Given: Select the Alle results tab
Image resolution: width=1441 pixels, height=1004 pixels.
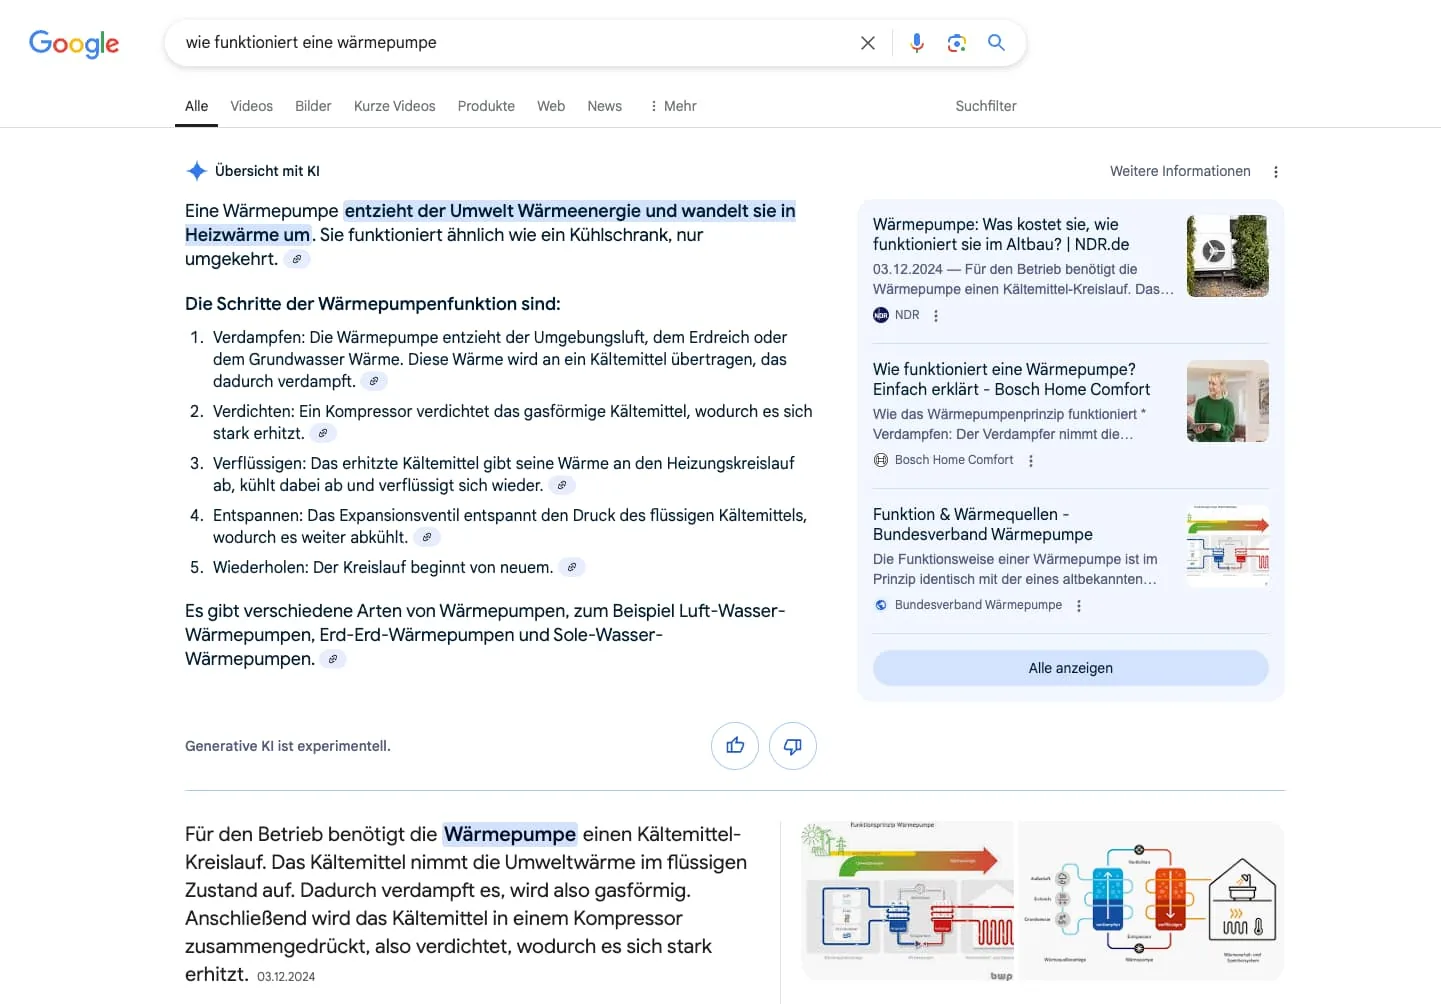Looking at the screenshot, I should point(197,106).
